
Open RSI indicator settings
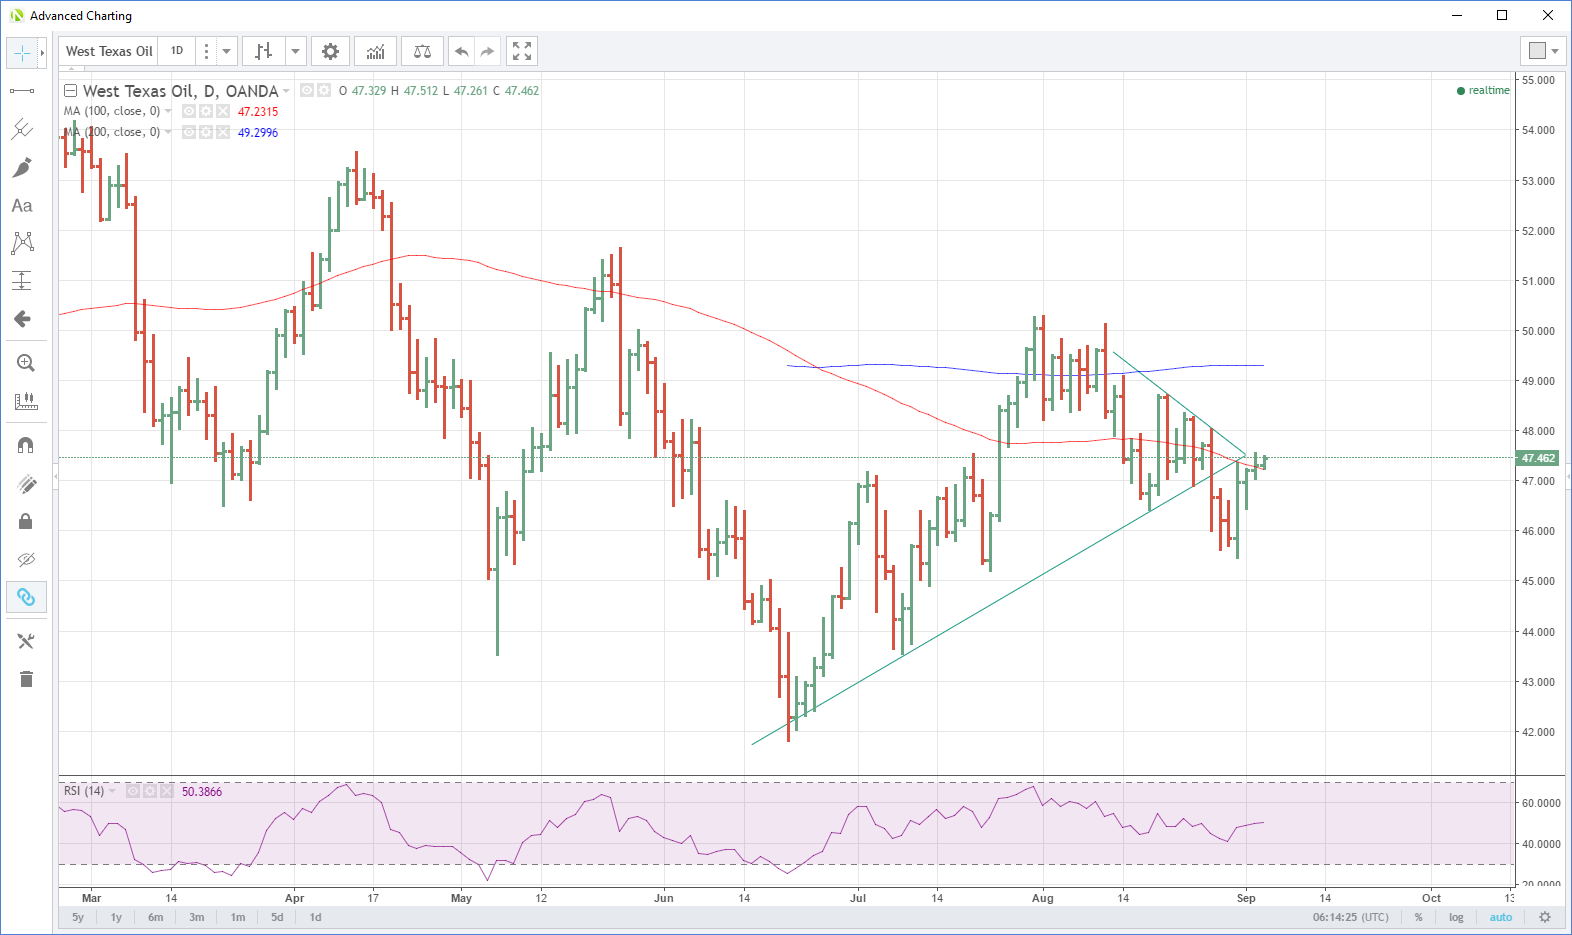click(x=149, y=791)
